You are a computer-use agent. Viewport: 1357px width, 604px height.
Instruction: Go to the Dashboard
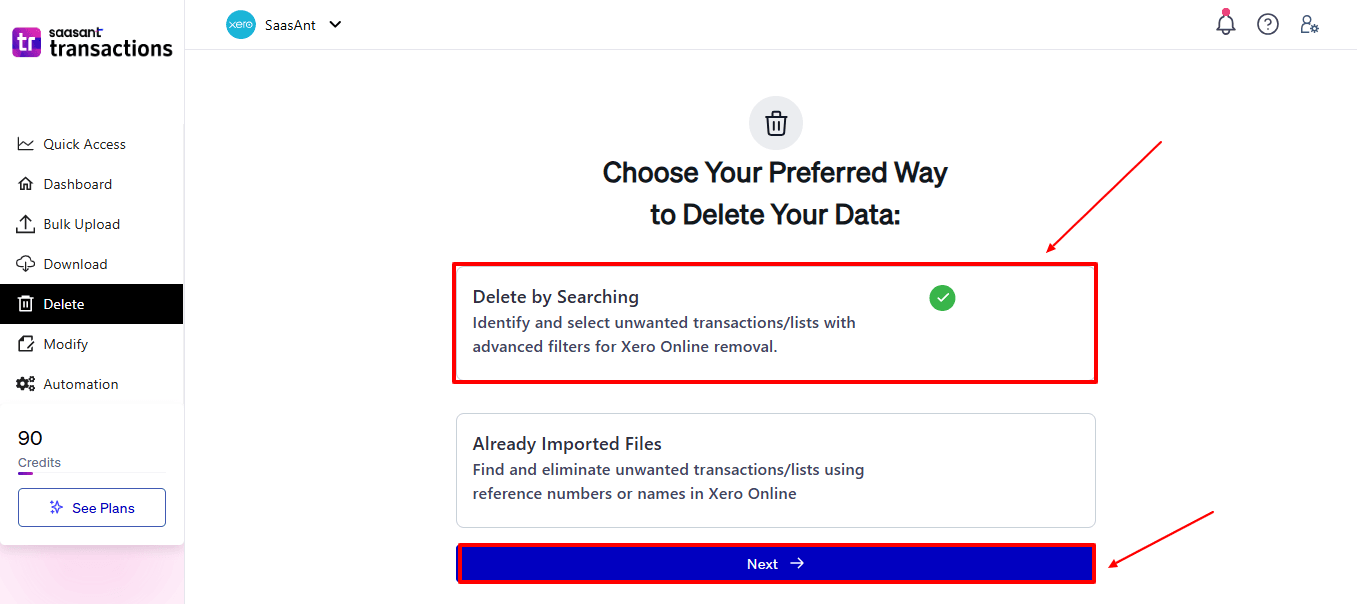pyautogui.click(x=77, y=183)
